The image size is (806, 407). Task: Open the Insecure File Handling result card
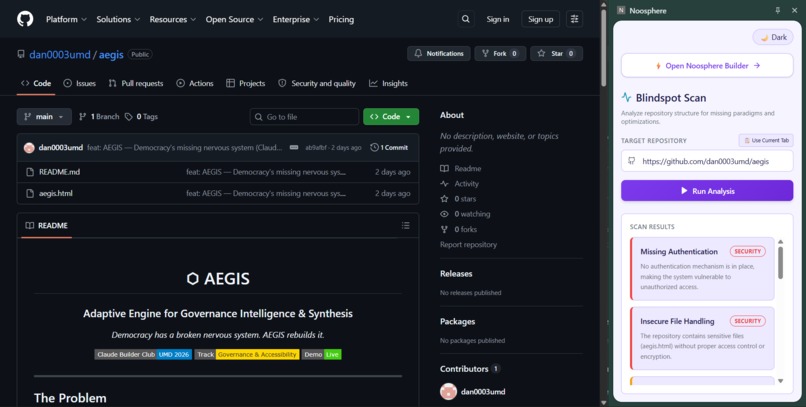tap(702, 338)
